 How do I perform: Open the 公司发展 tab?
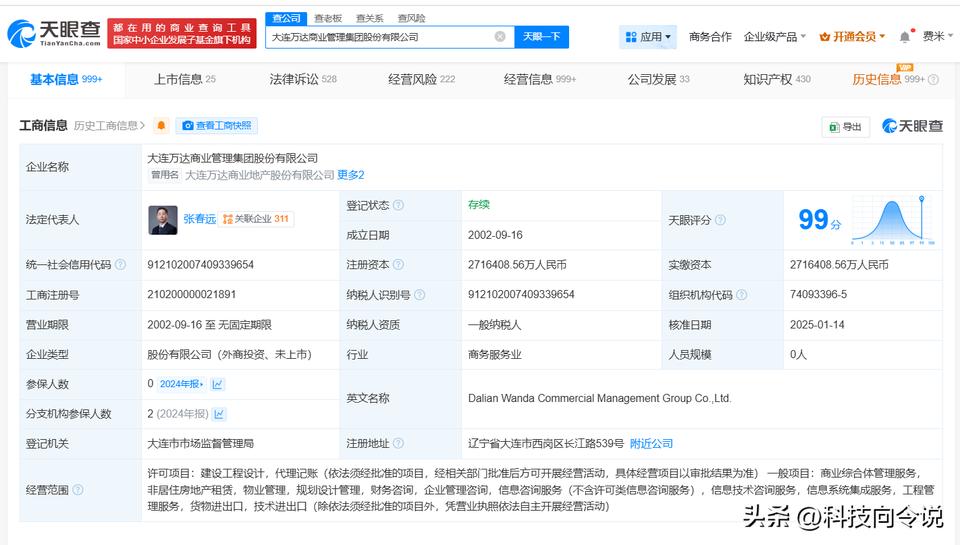(x=658, y=80)
